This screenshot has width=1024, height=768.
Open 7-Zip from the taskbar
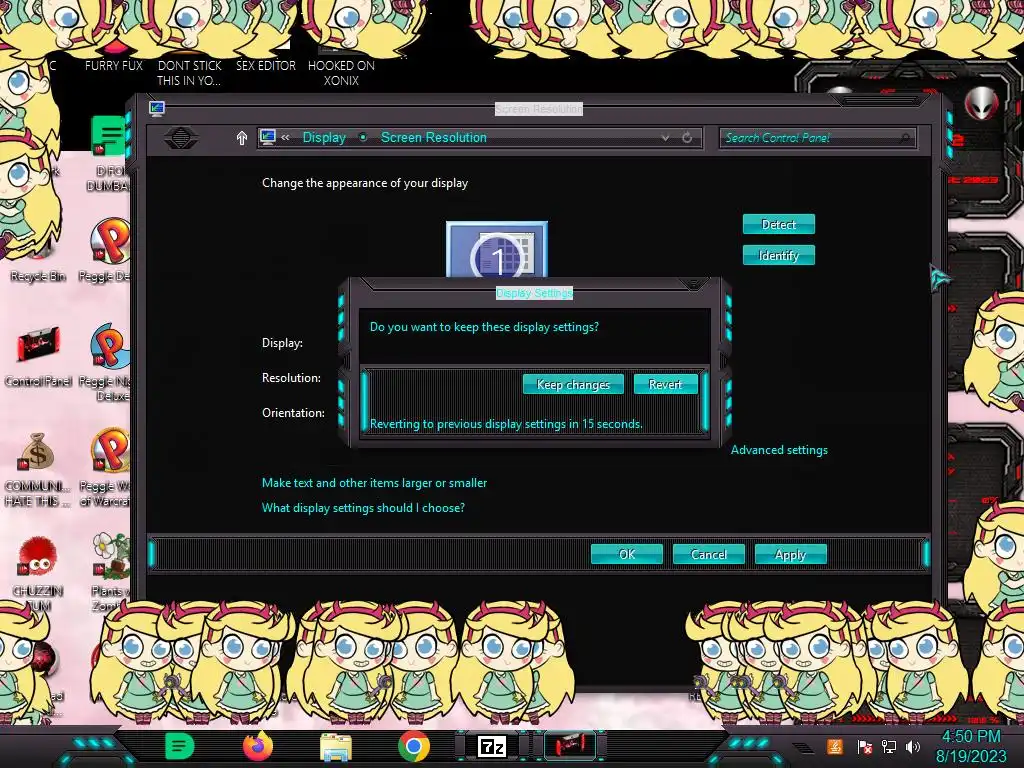tap(492, 746)
